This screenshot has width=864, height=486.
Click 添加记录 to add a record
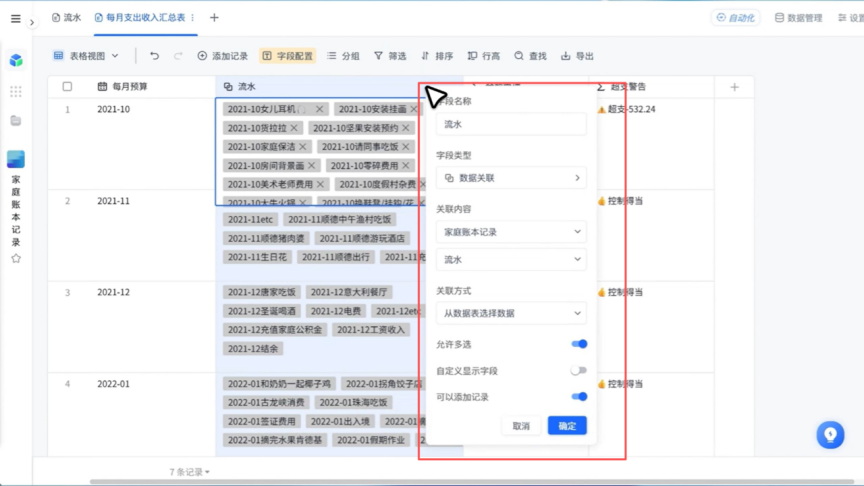(223, 56)
